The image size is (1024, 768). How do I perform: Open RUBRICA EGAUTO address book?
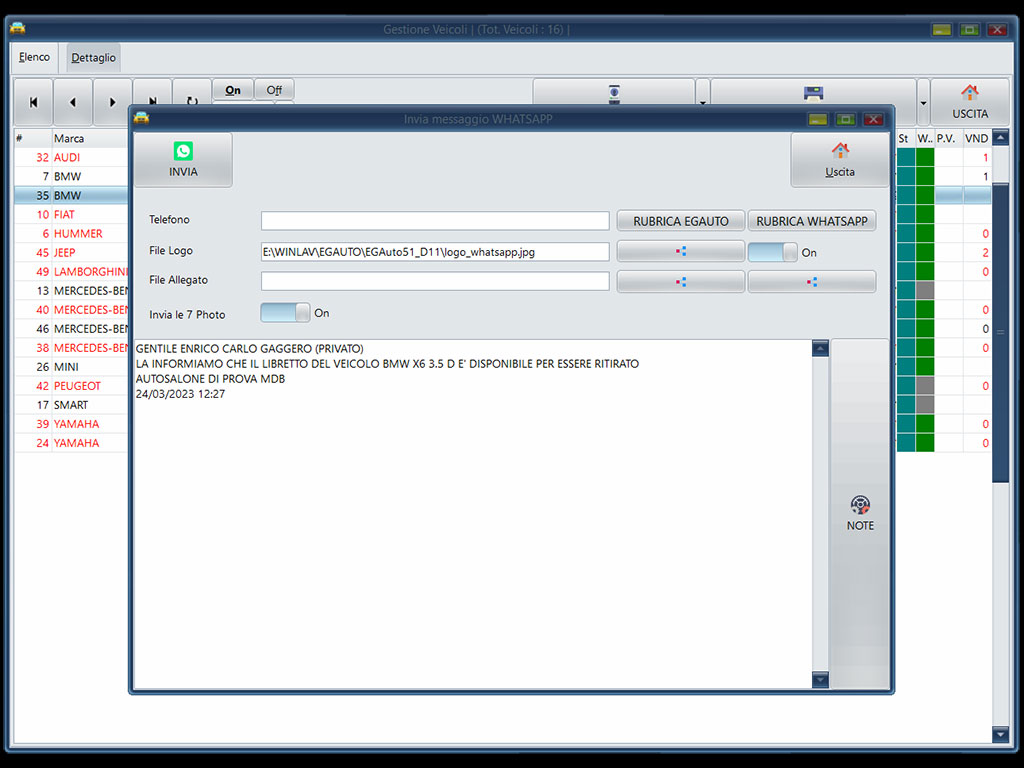[x=680, y=221]
